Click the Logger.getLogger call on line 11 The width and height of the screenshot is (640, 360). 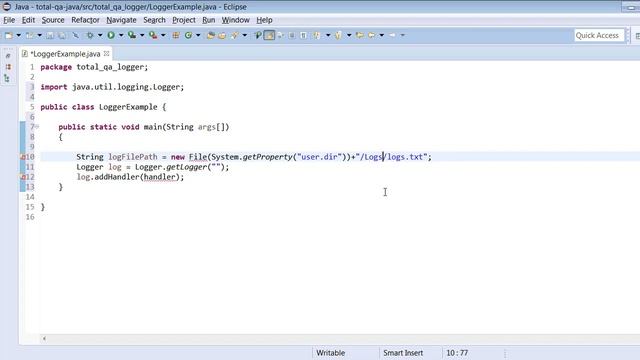pyautogui.click(x=182, y=167)
